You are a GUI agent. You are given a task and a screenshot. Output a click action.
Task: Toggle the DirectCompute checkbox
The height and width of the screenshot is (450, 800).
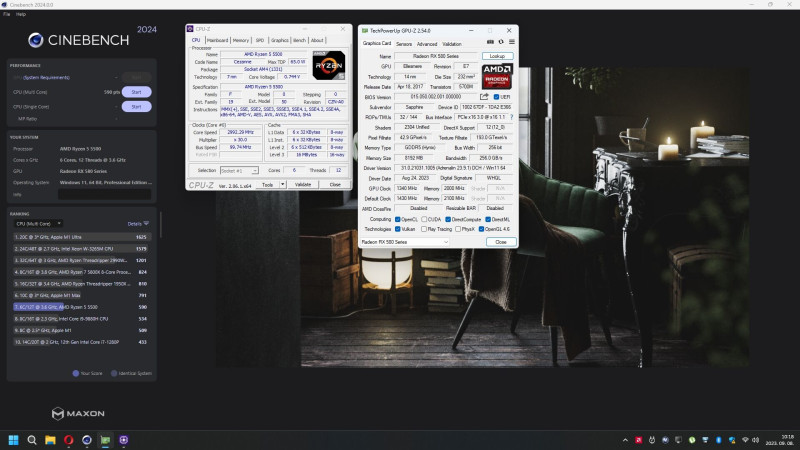pyautogui.click(x=448, y=219)
